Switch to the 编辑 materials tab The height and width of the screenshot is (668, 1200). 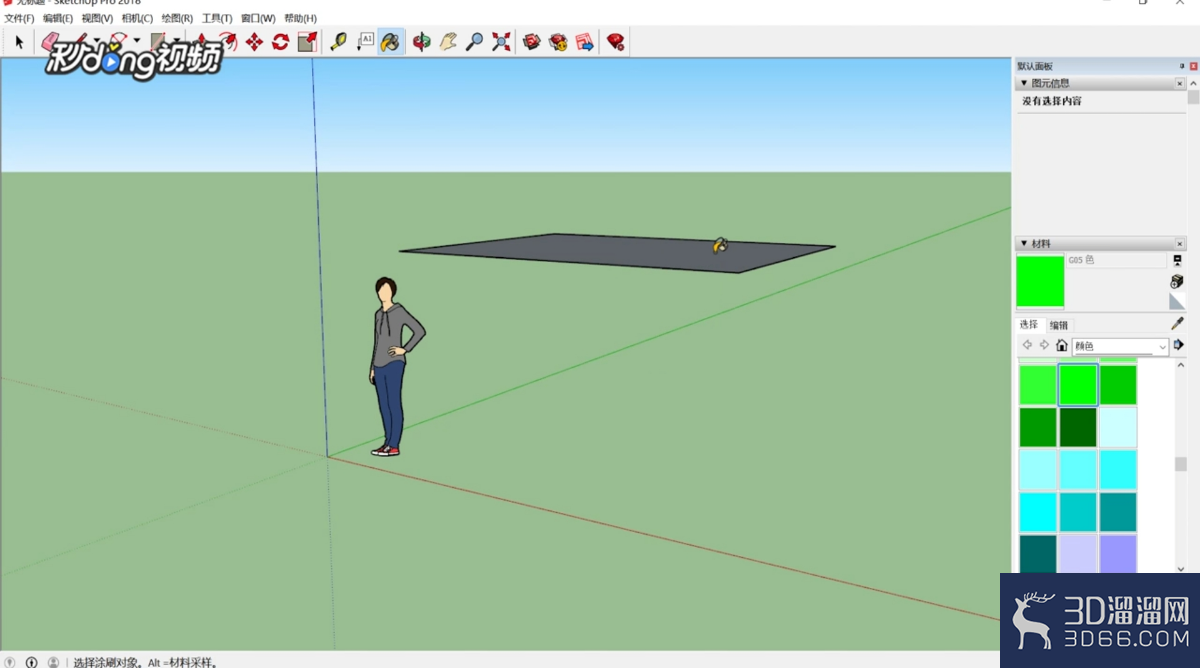[1059, 325]
